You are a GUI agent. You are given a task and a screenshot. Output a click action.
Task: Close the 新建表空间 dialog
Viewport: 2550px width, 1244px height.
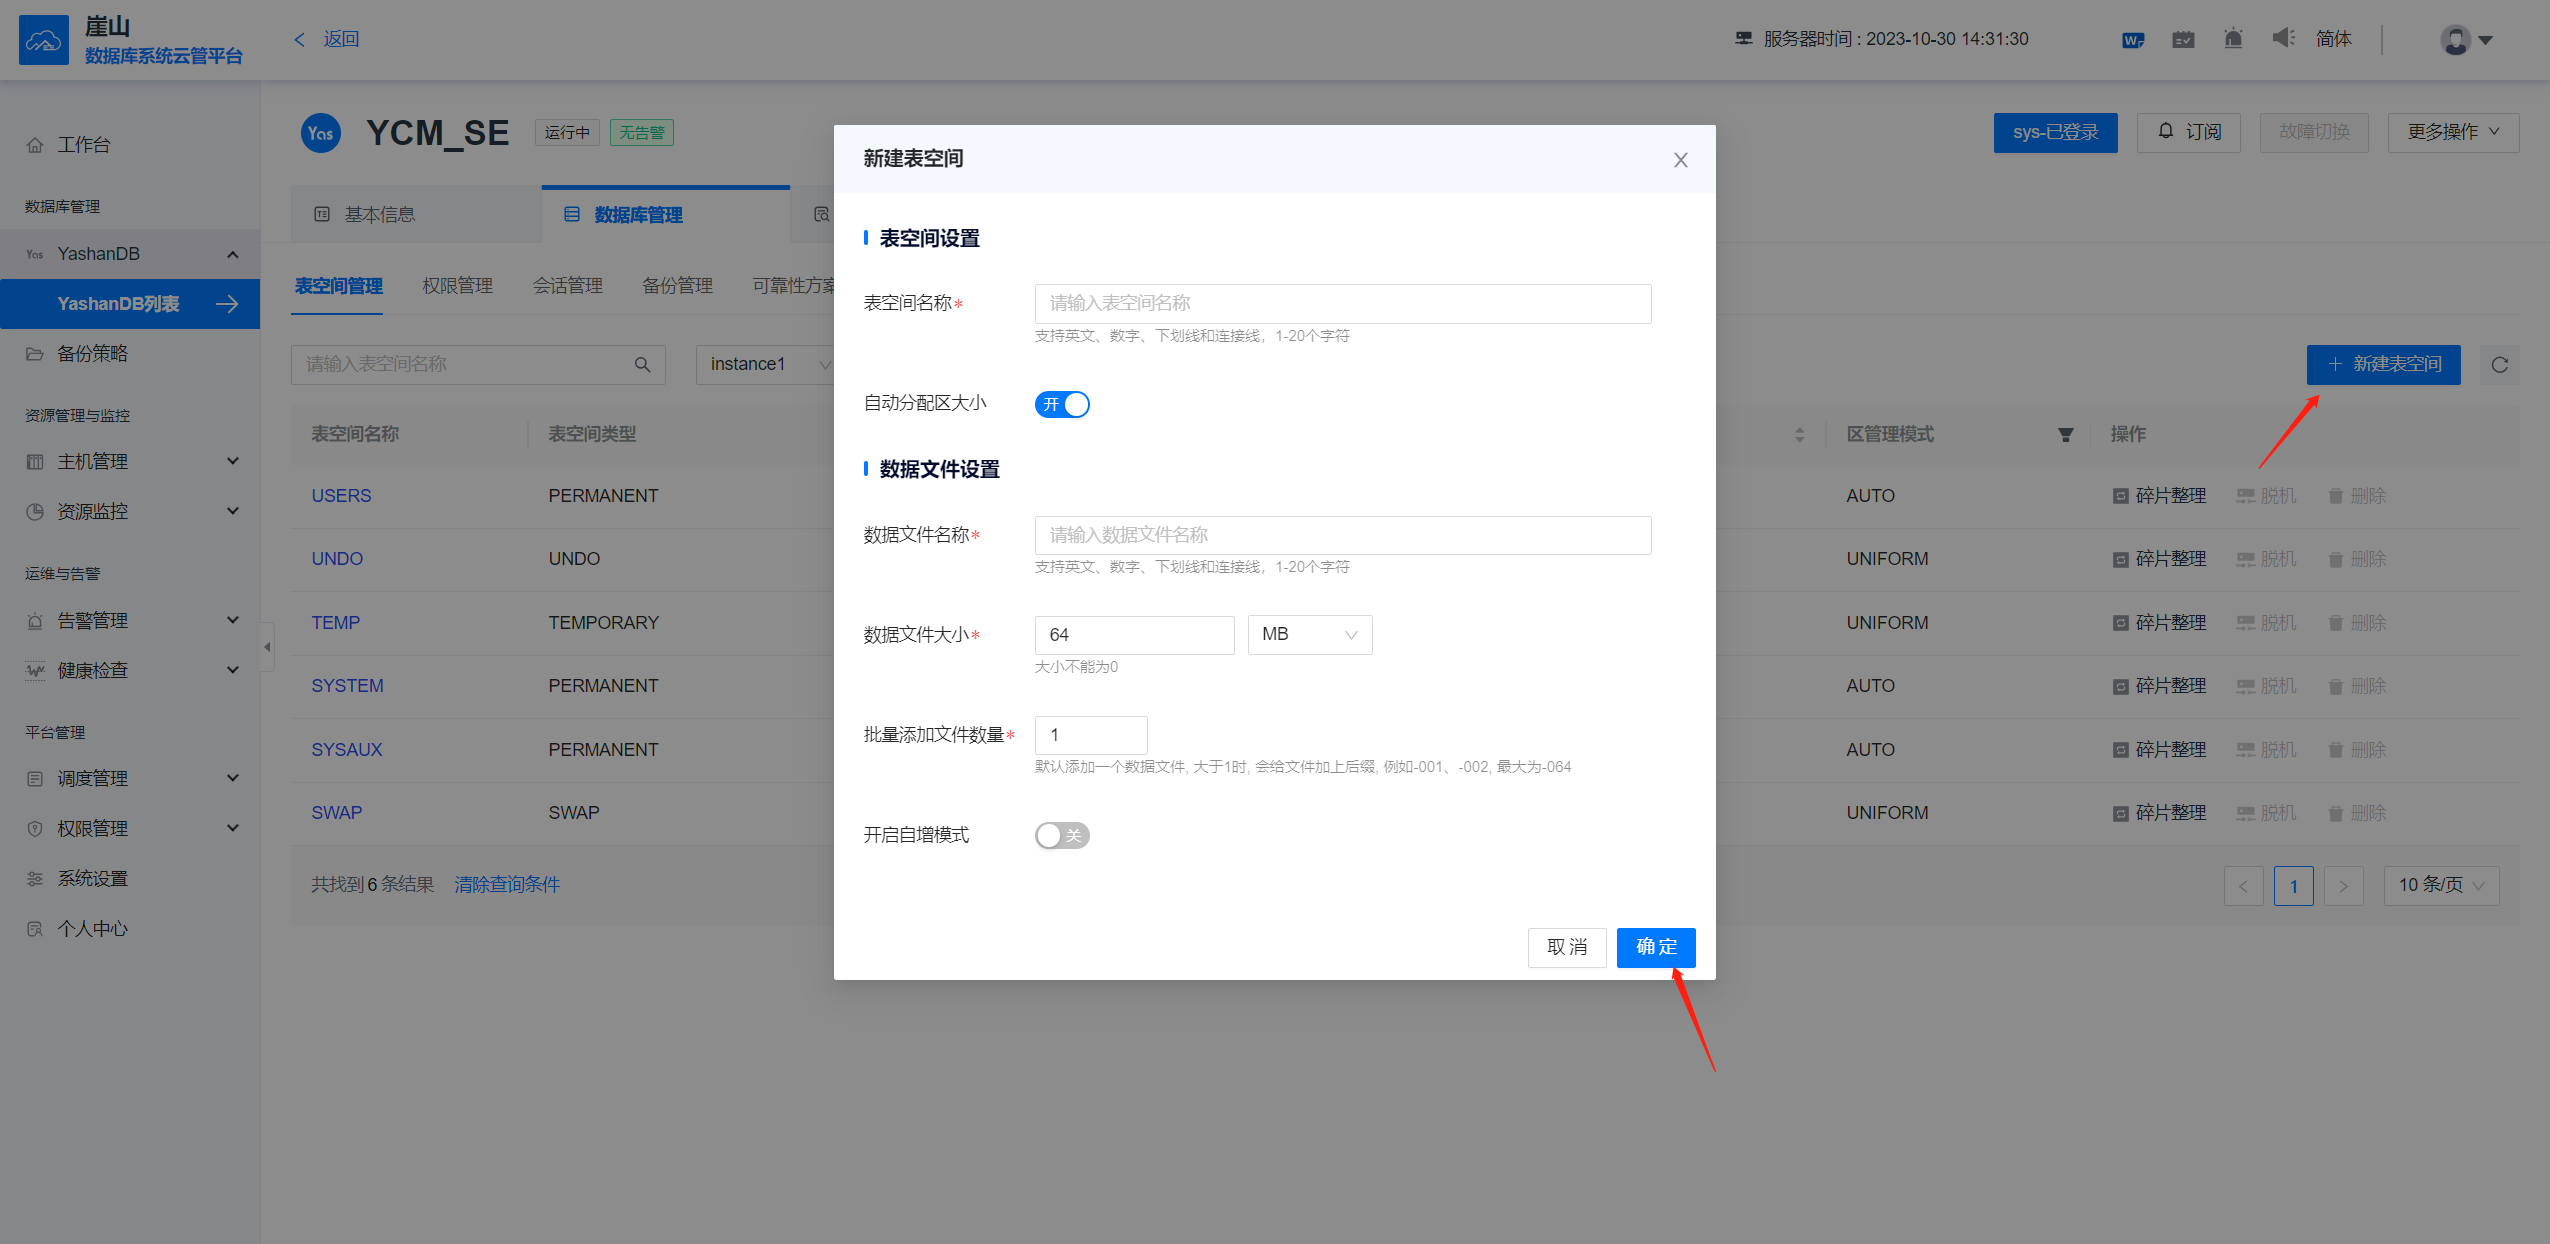pos(1680,160)
